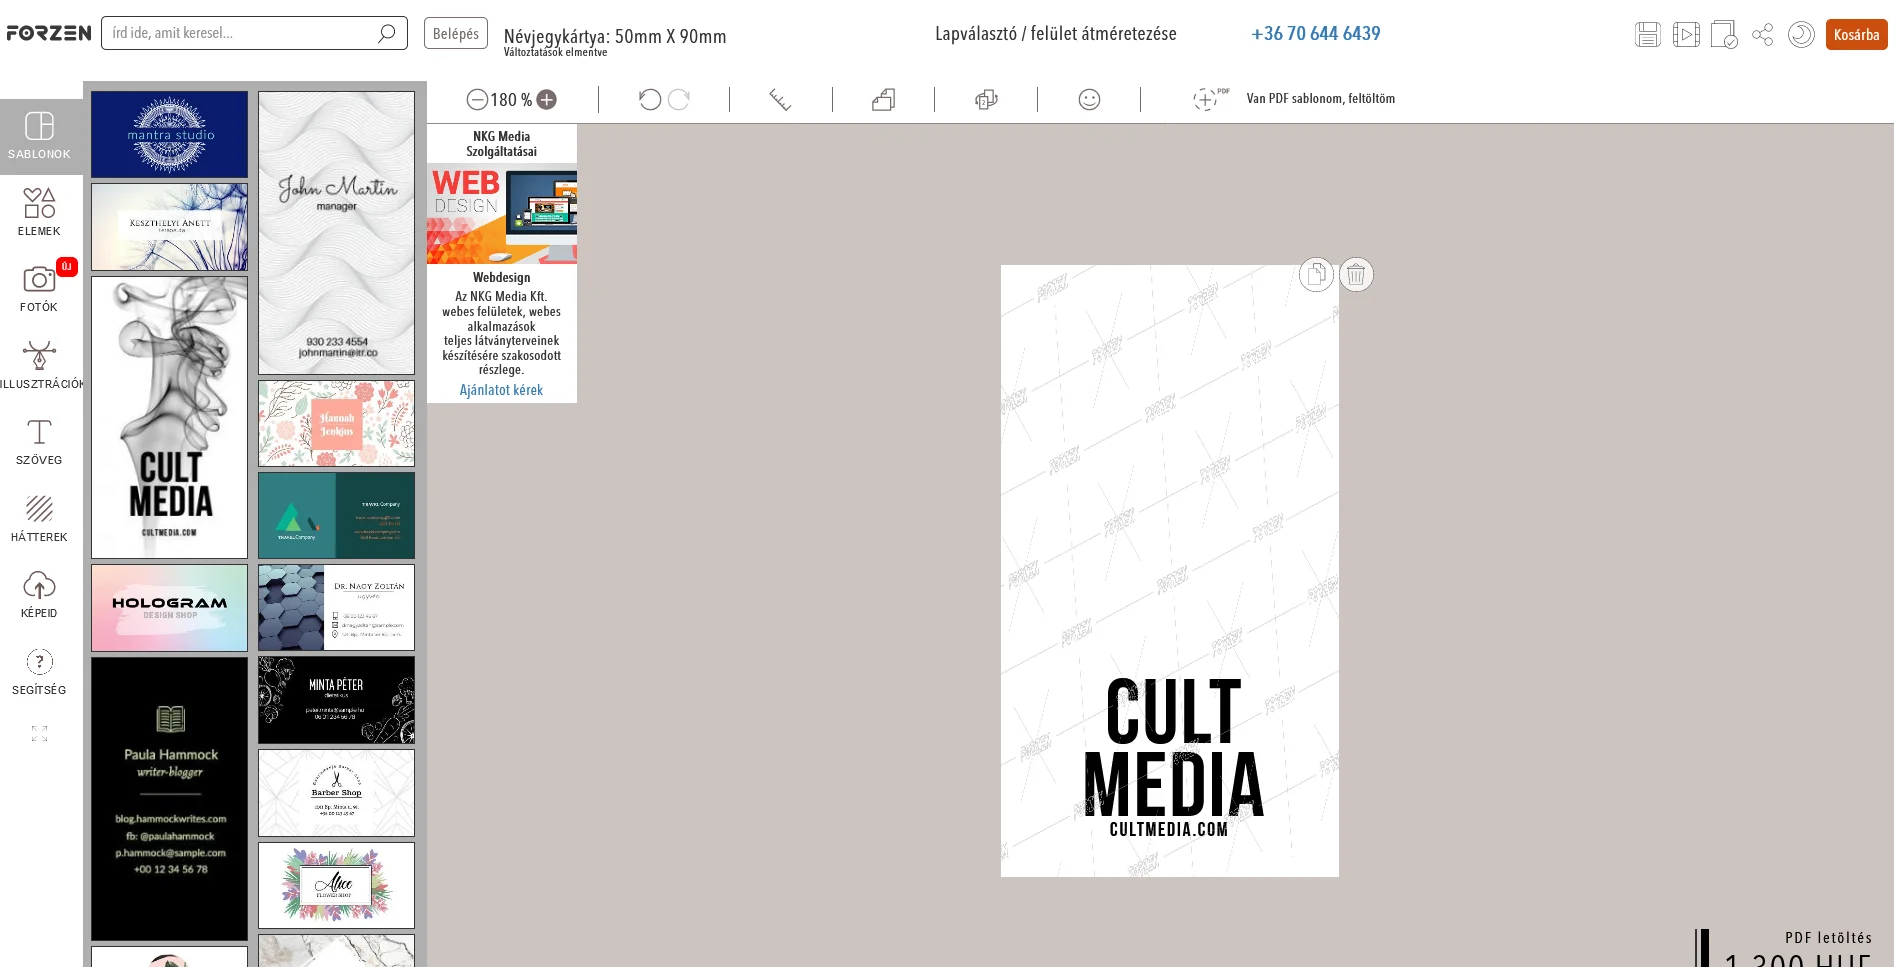The width and height of the screenshot is (1894, 967).
Task: Click the phone number +36 70 644 6439
Action: pos(1315,33)
